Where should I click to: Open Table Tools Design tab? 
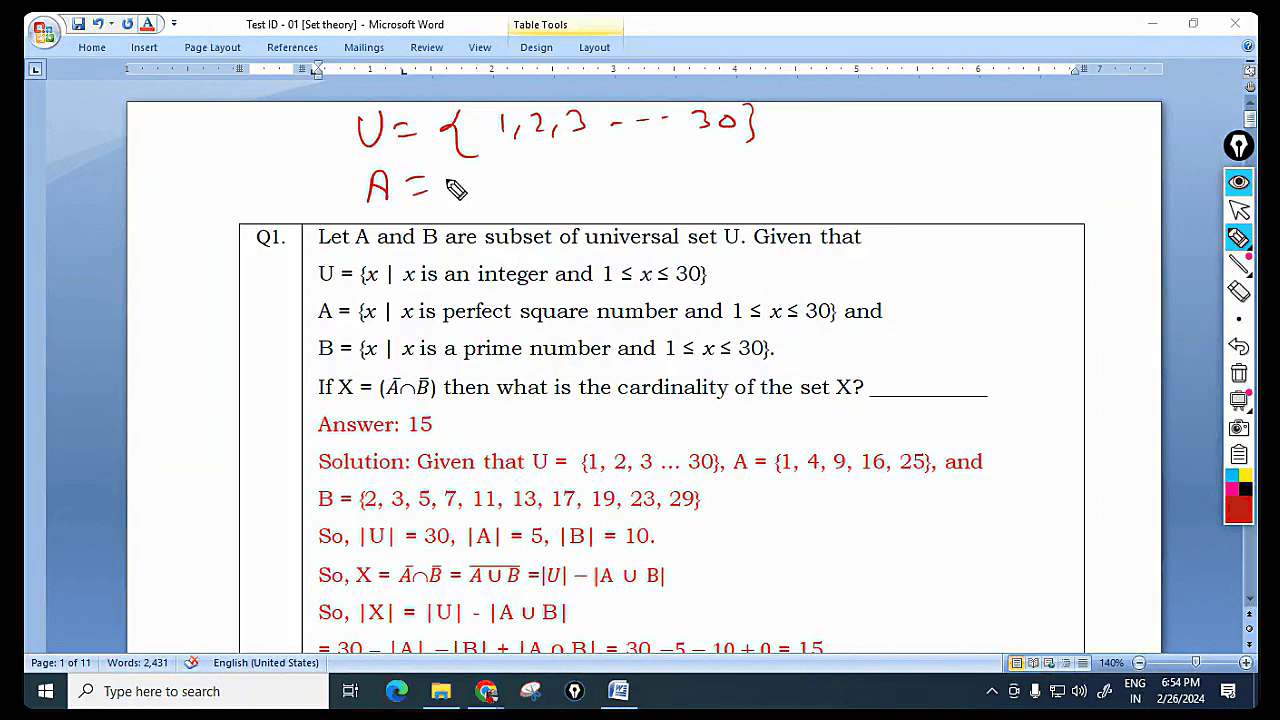point(536,47)
